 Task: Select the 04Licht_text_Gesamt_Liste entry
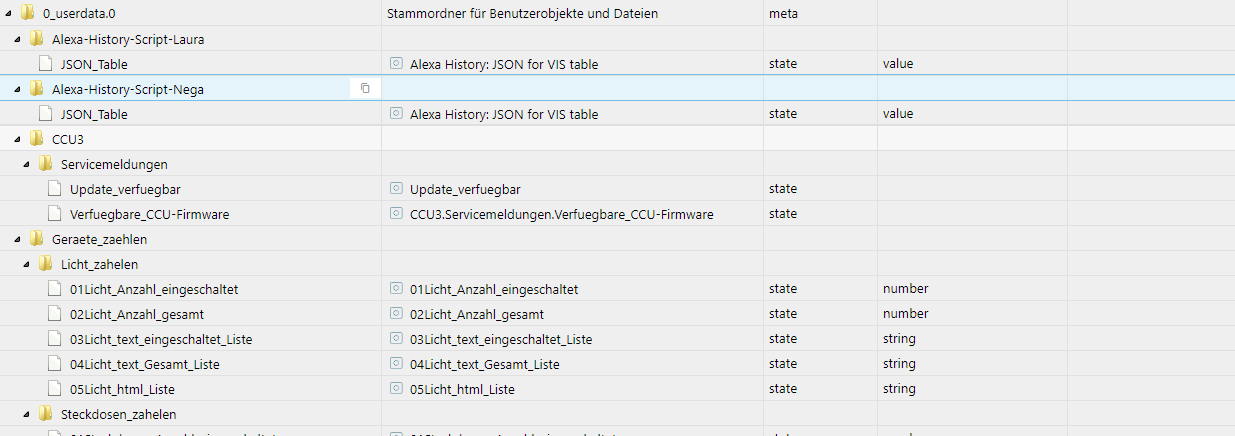pyautogui.click(x=144, y=364)
